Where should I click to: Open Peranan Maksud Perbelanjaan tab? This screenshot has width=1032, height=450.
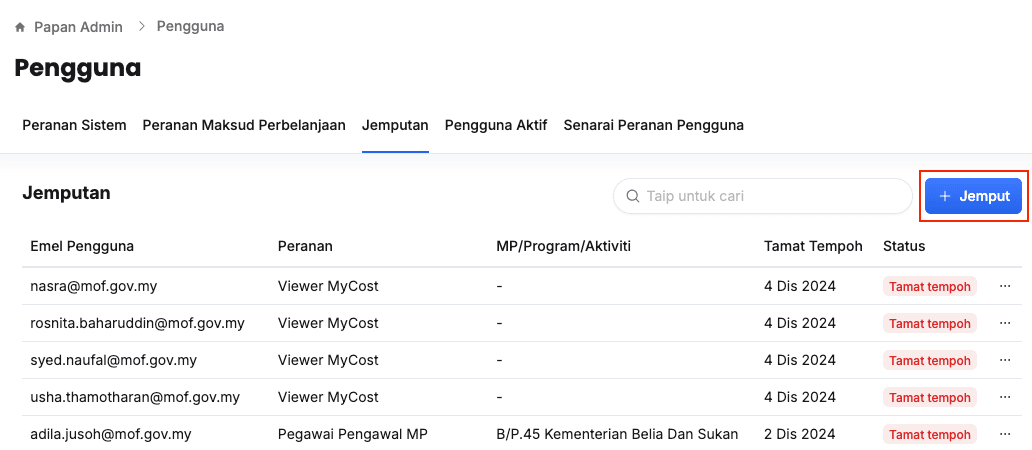pos(244,125)
